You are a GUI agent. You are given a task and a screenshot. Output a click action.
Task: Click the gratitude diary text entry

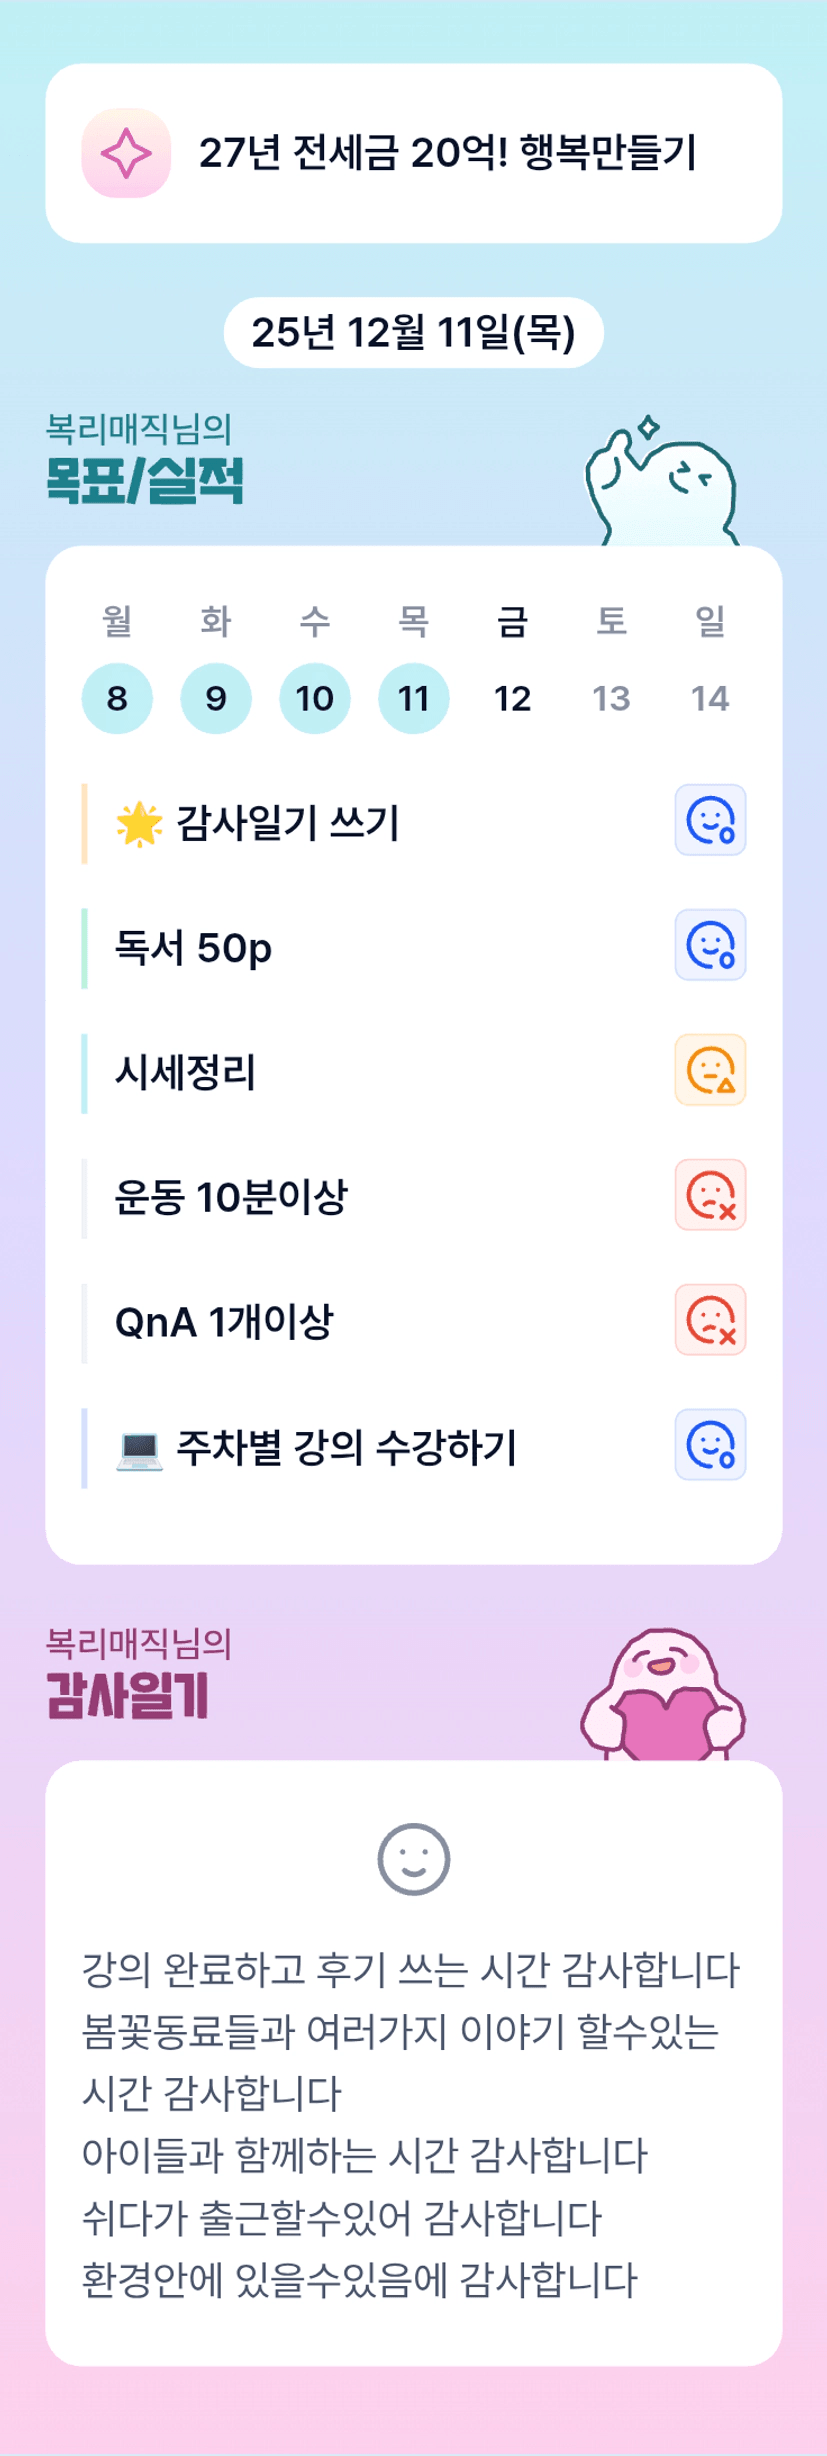point(411,2125)
